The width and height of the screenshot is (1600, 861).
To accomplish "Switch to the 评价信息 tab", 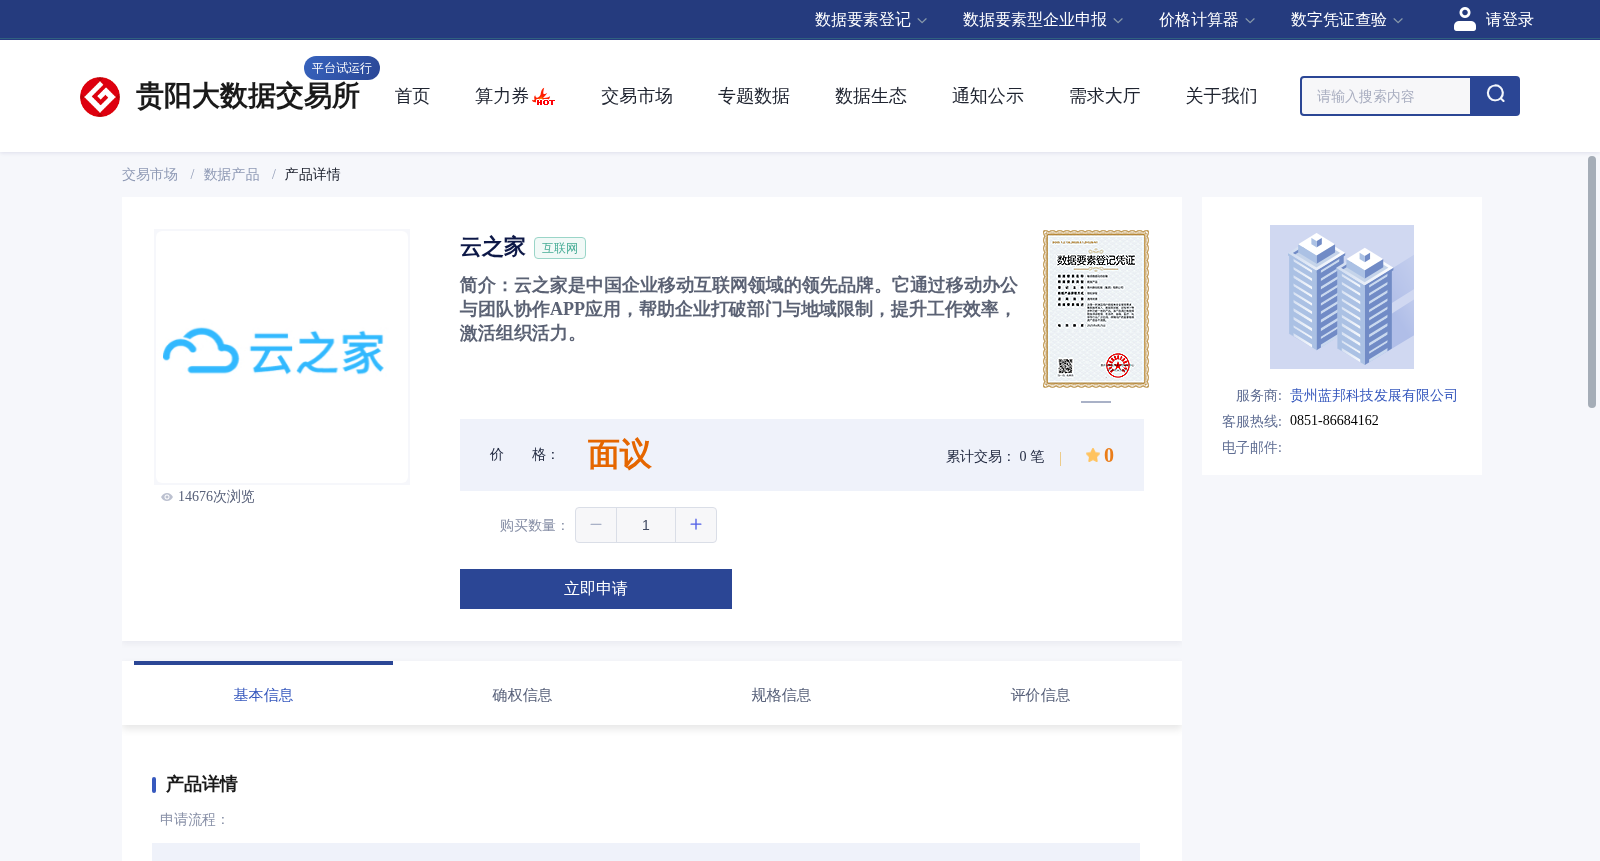I will click(1040, 695).
